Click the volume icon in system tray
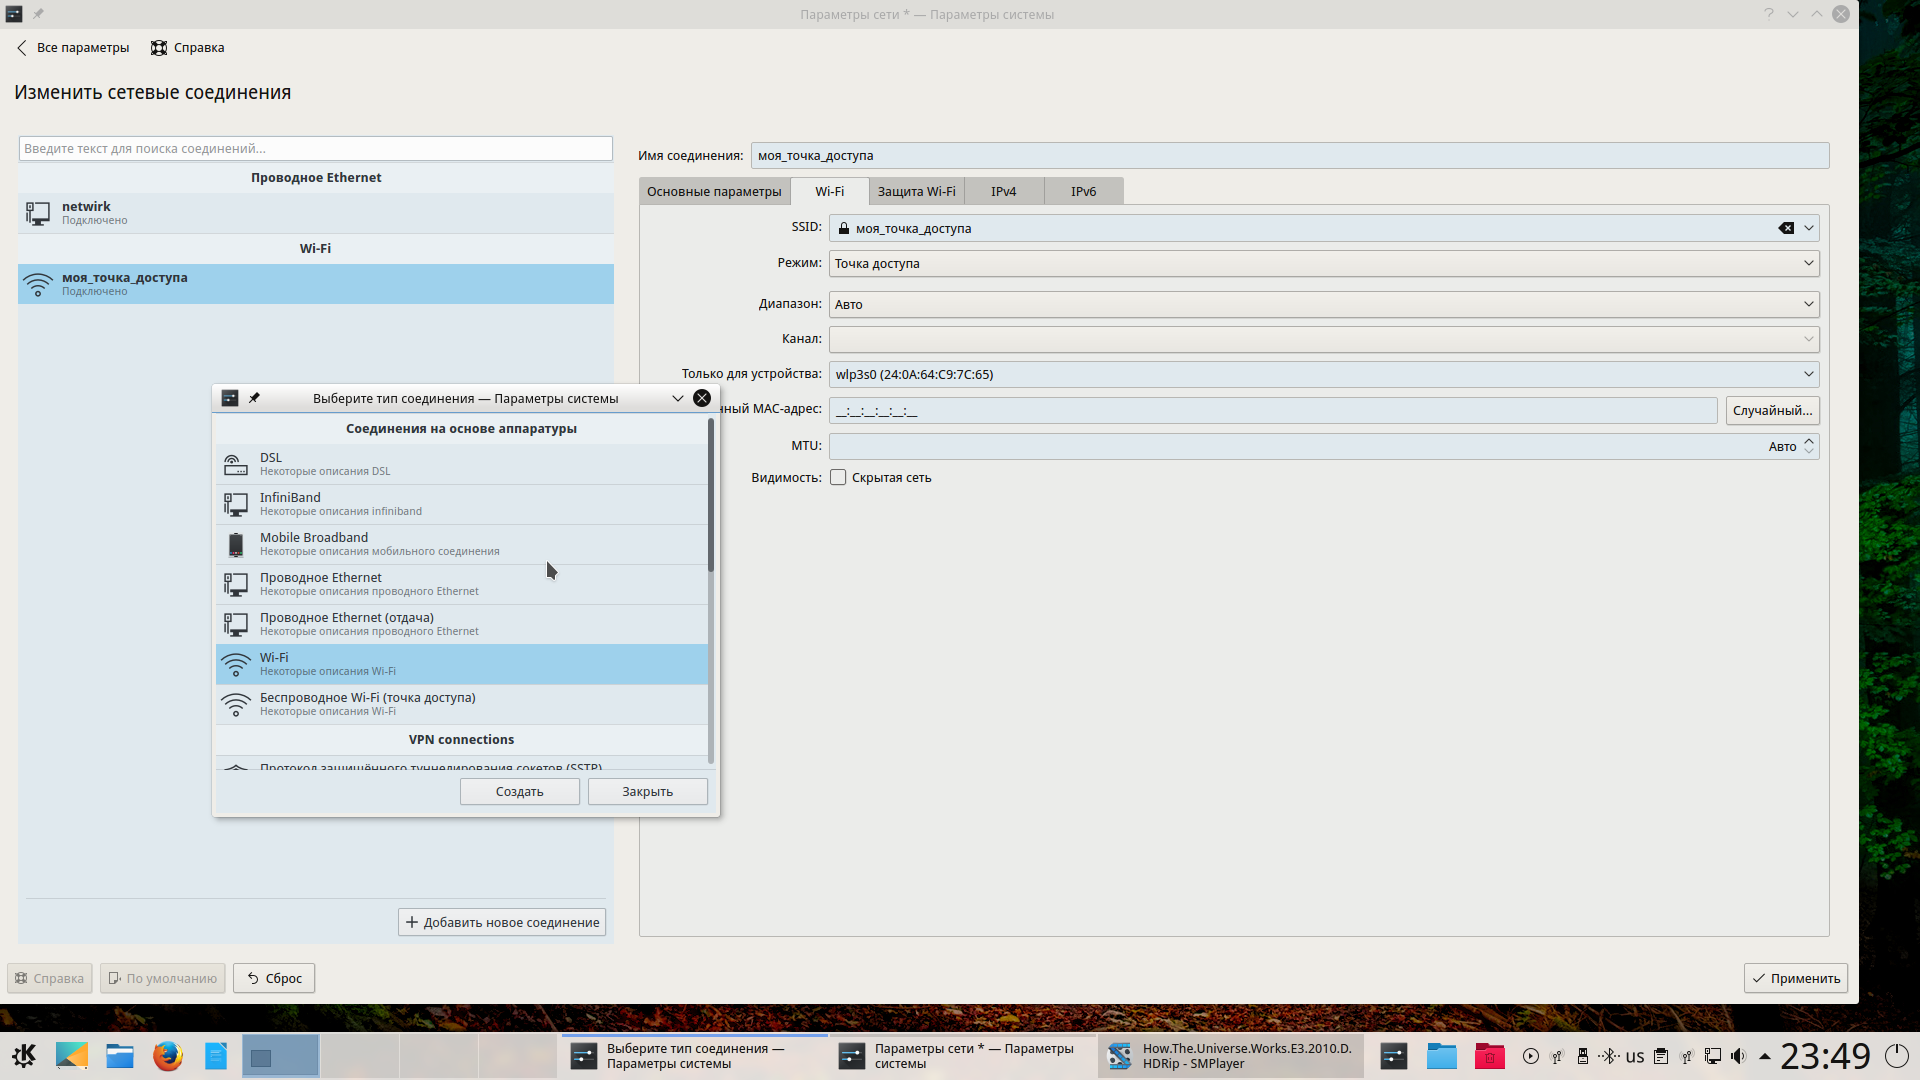This screenshot has height=1080, width=1920. coord(1738,1056)
